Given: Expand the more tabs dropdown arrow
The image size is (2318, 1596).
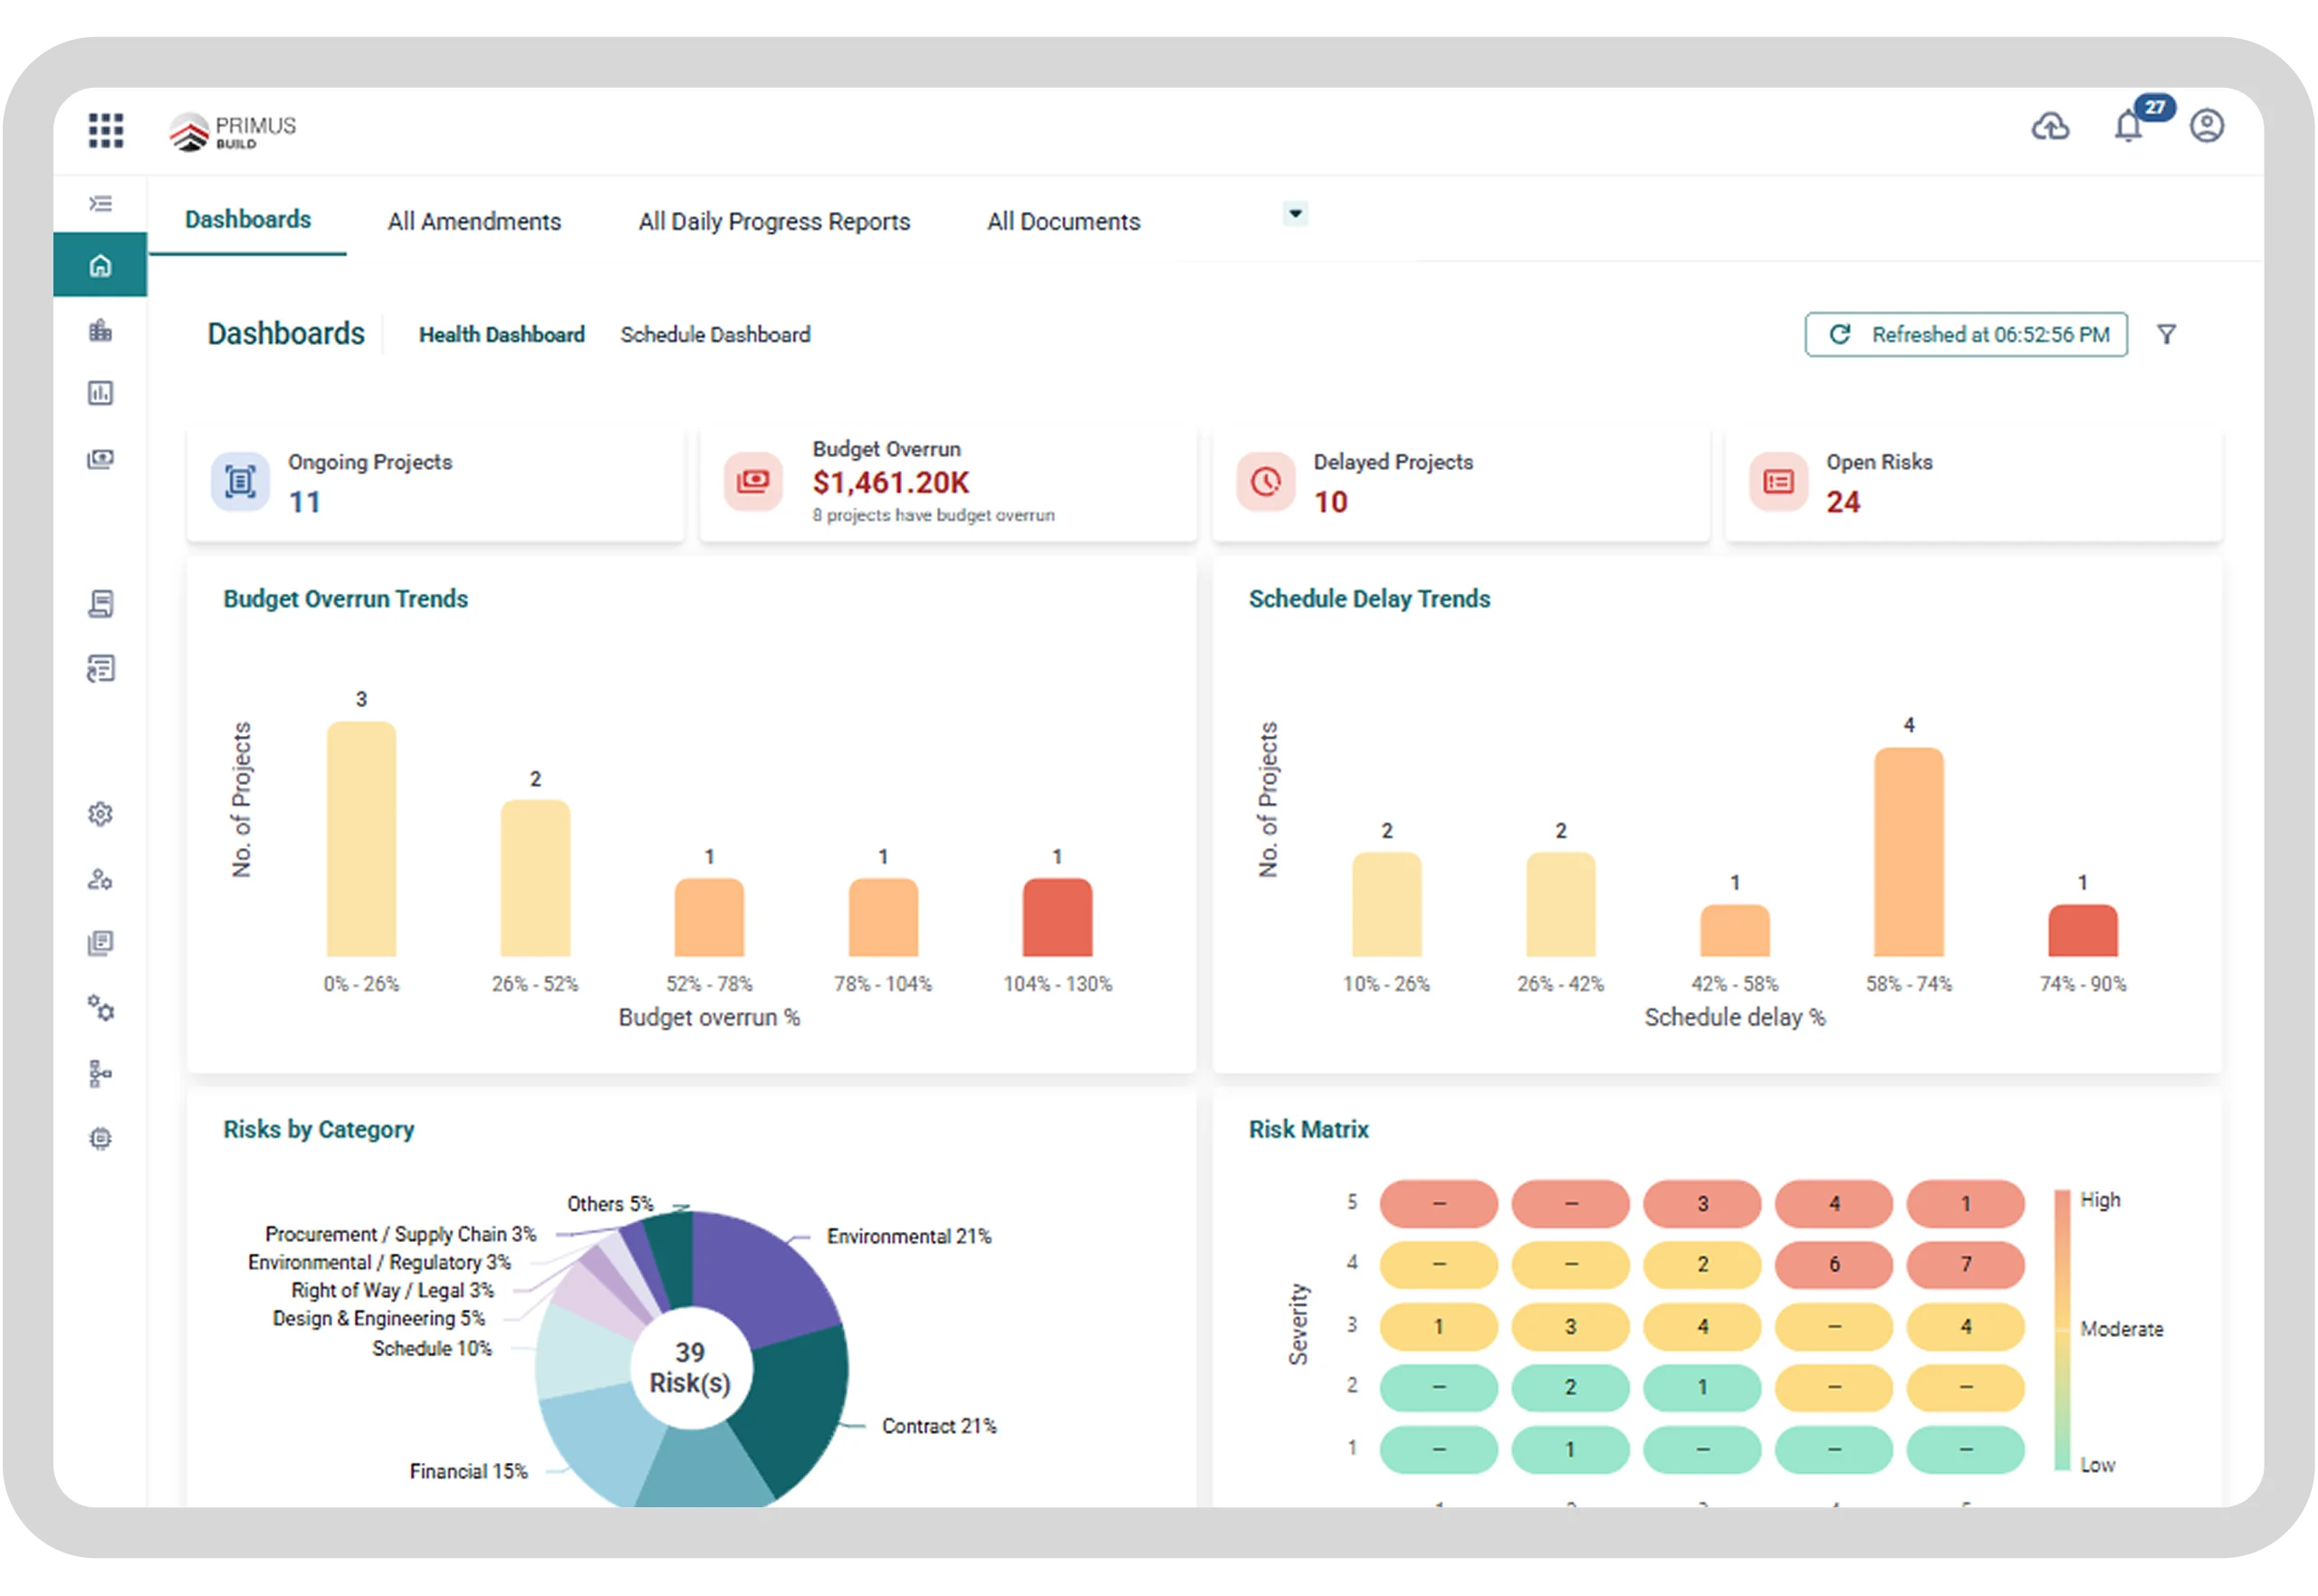Looking at the screenshot, I should coord(1295,214).
